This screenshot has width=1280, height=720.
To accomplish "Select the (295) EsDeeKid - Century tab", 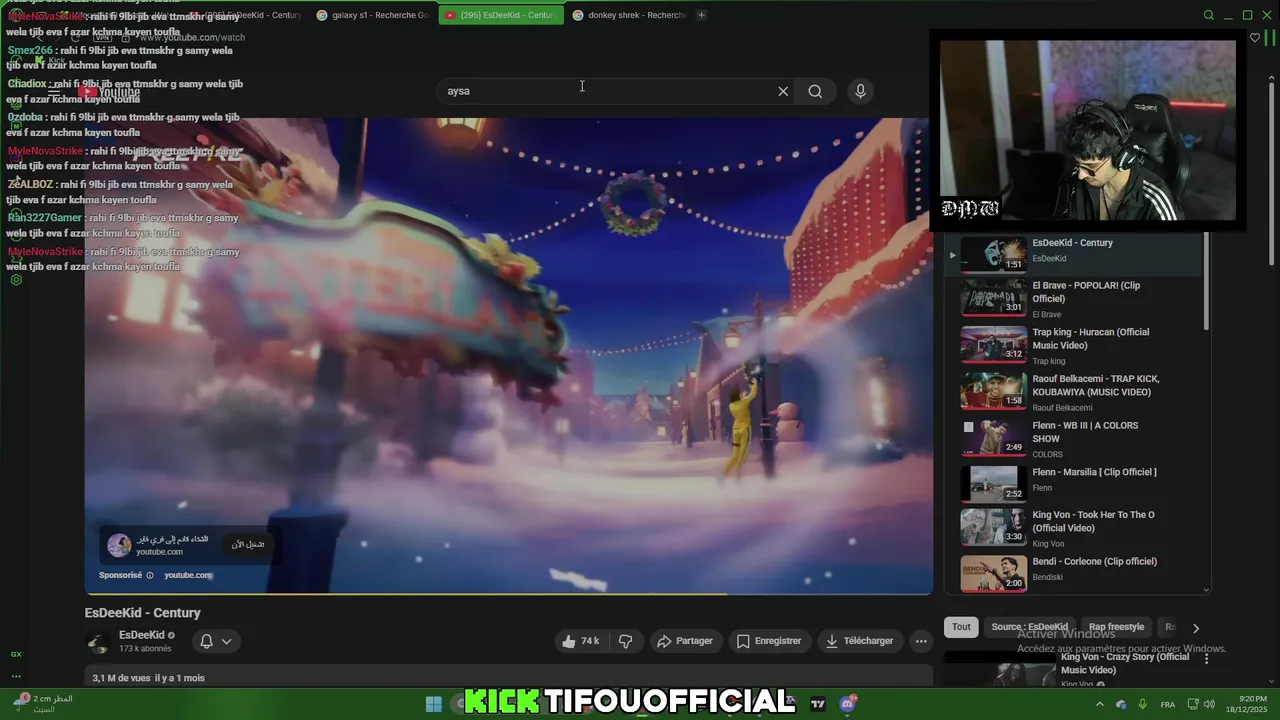I will (501, 15).
